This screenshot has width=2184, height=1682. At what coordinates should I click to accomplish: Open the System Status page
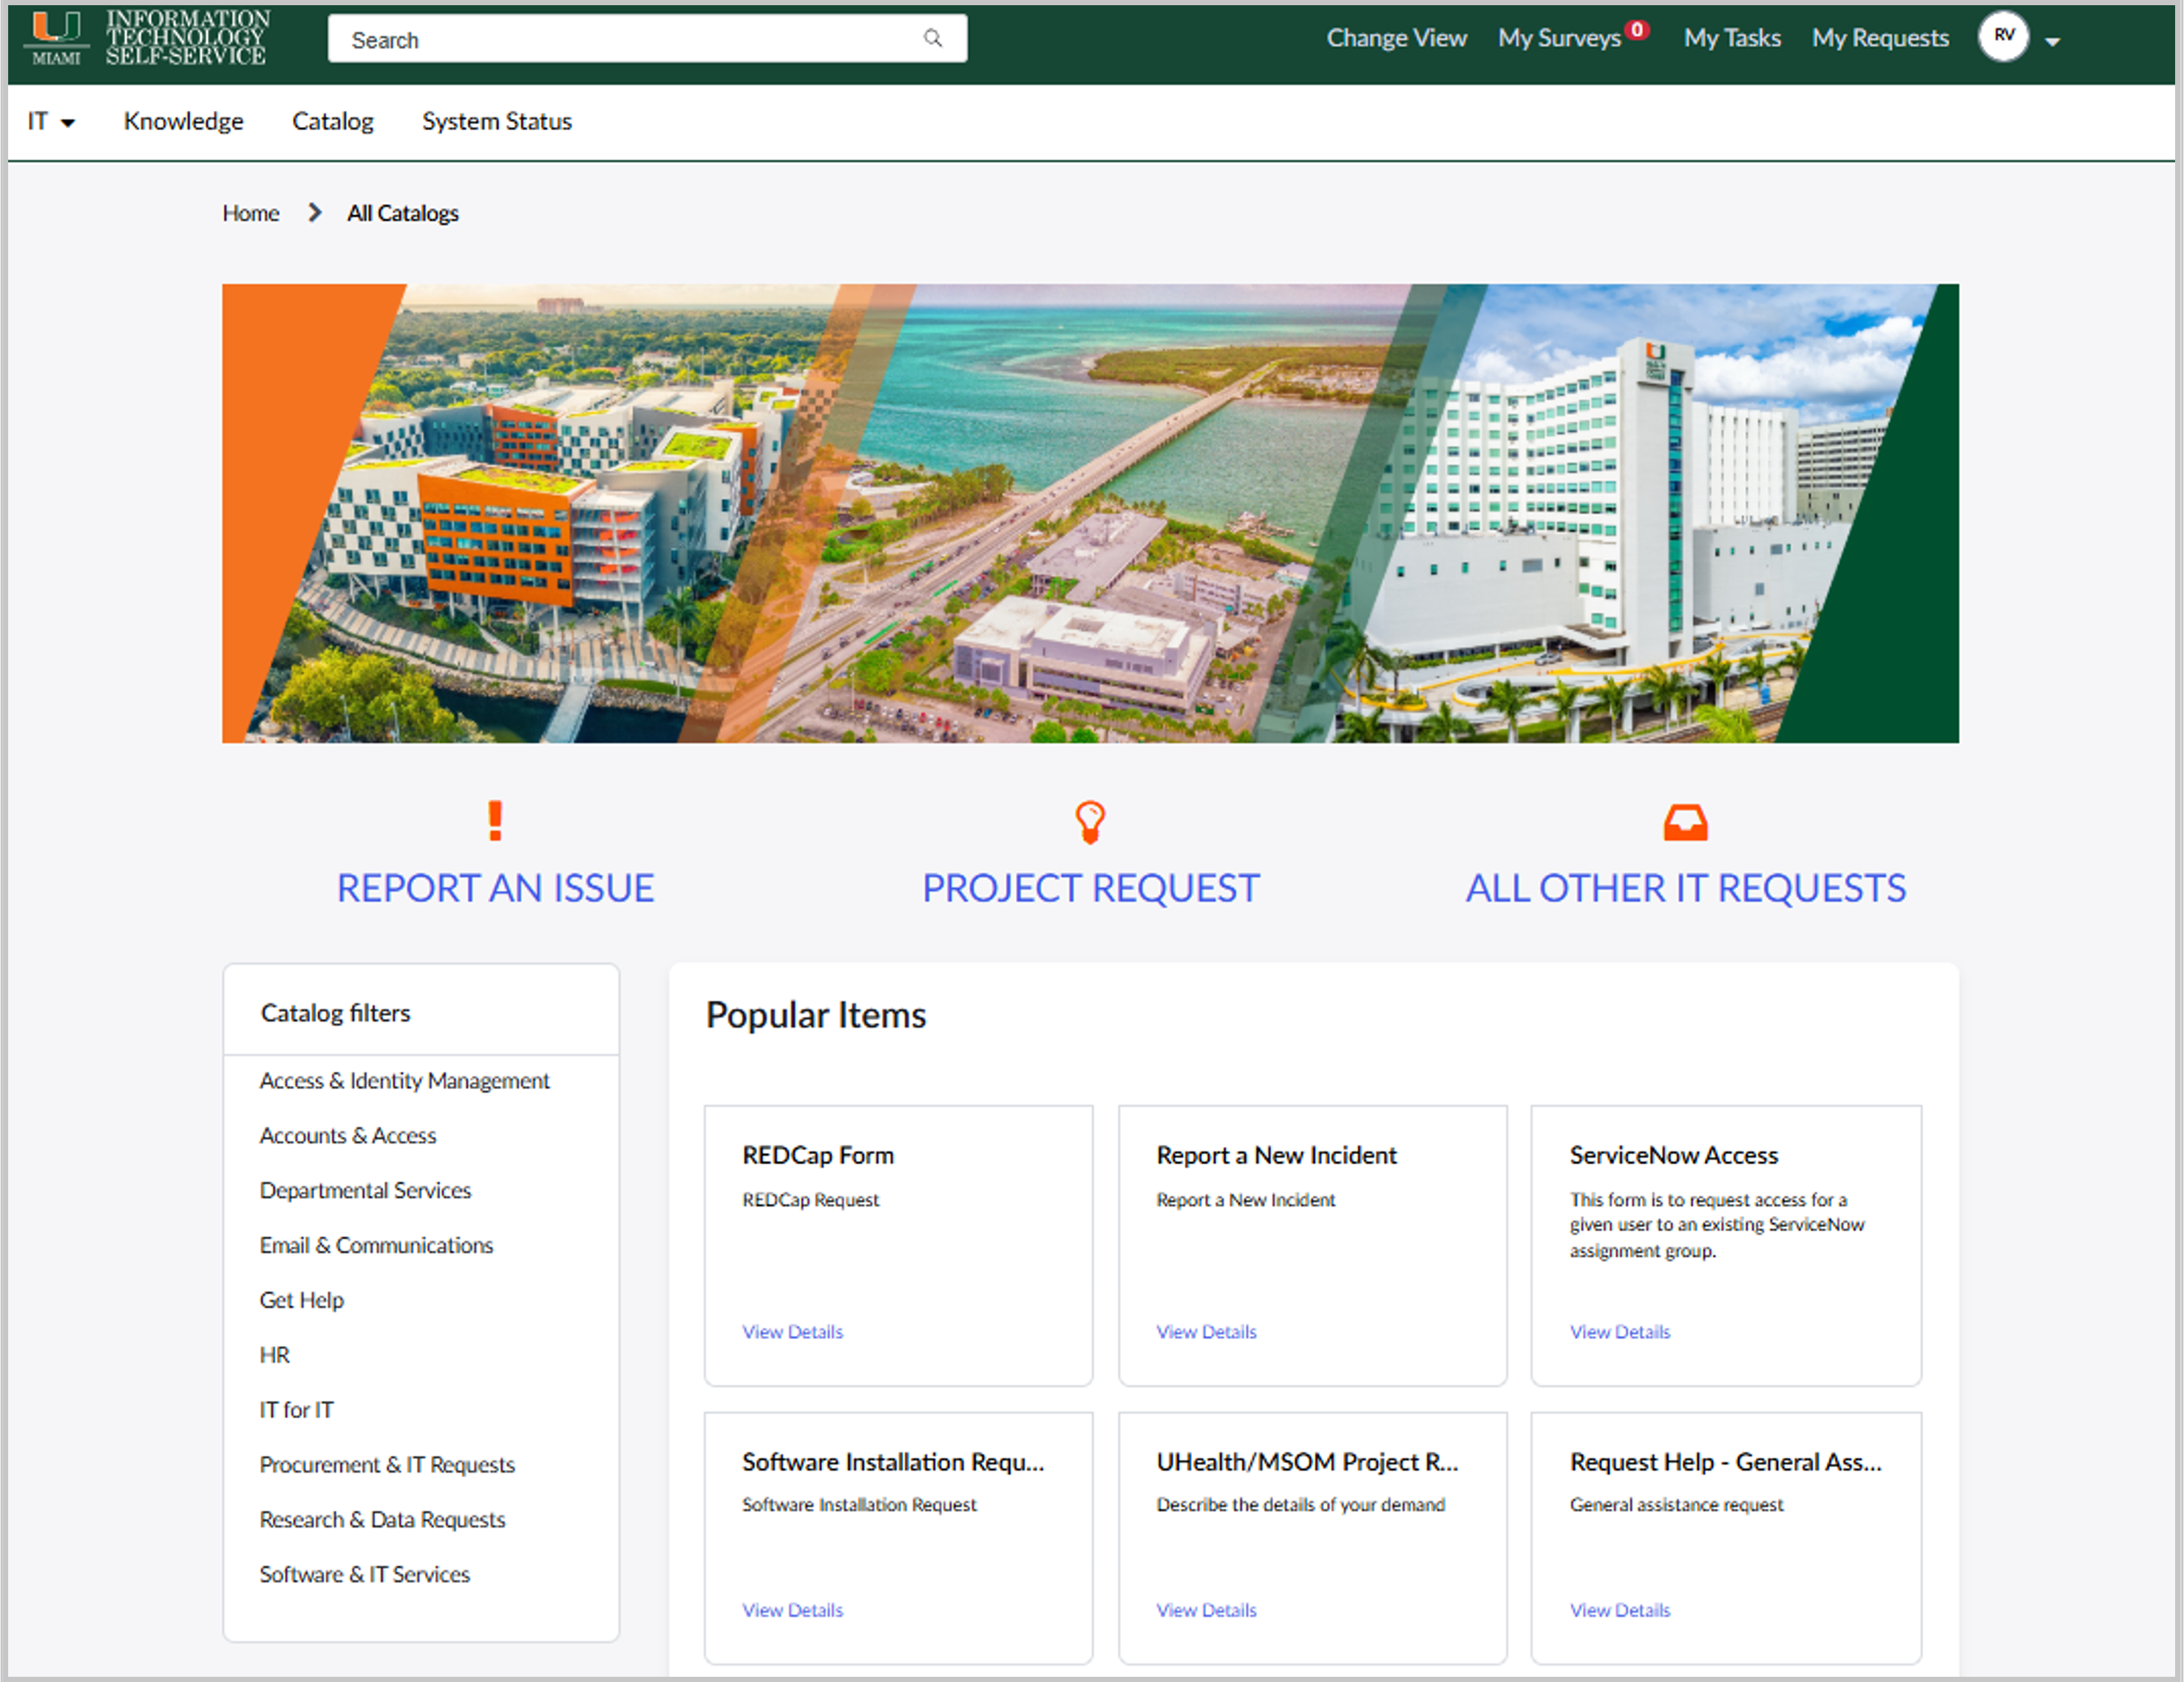click(x=497, y=121)
